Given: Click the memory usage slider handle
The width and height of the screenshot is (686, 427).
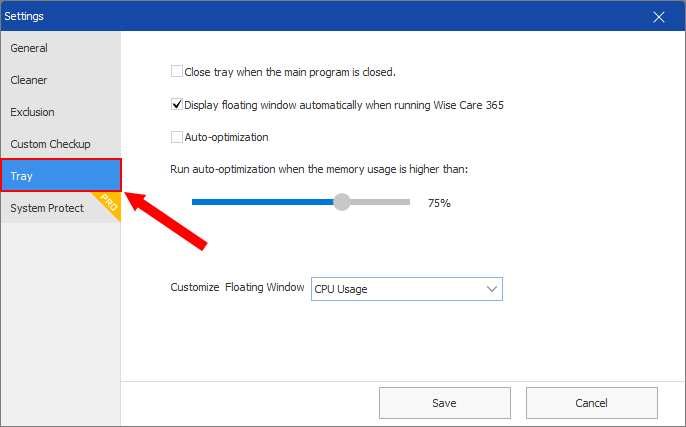Looking at the screenshot, I should (342, 202).
